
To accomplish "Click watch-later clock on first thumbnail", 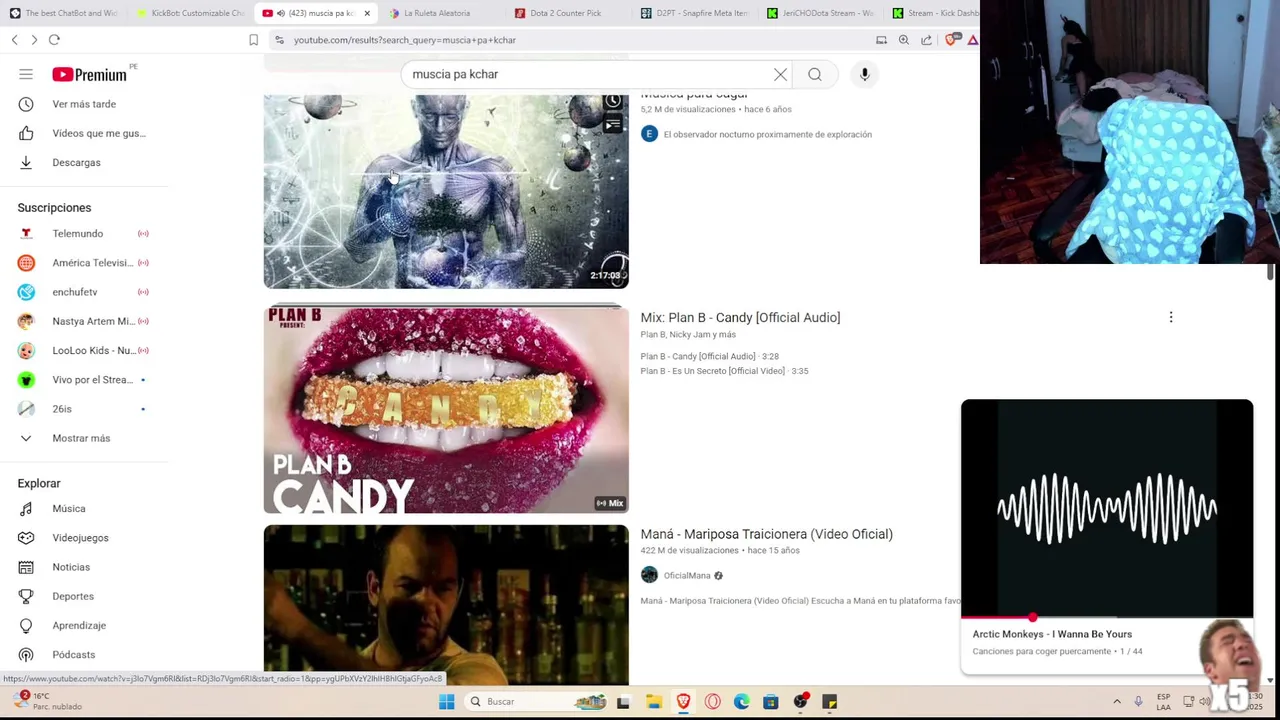I will click(613, 102).
